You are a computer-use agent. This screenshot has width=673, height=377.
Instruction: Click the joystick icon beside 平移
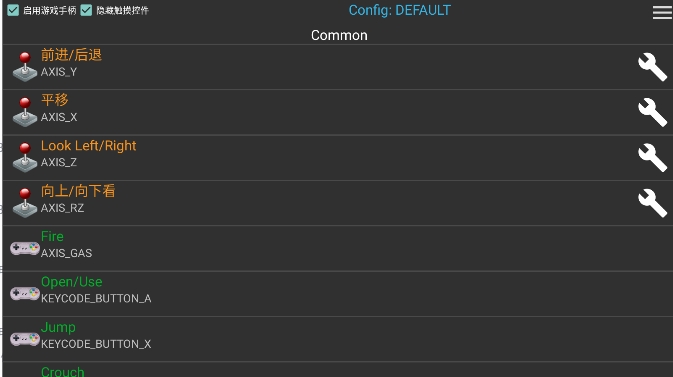click(x=25, y=112)
